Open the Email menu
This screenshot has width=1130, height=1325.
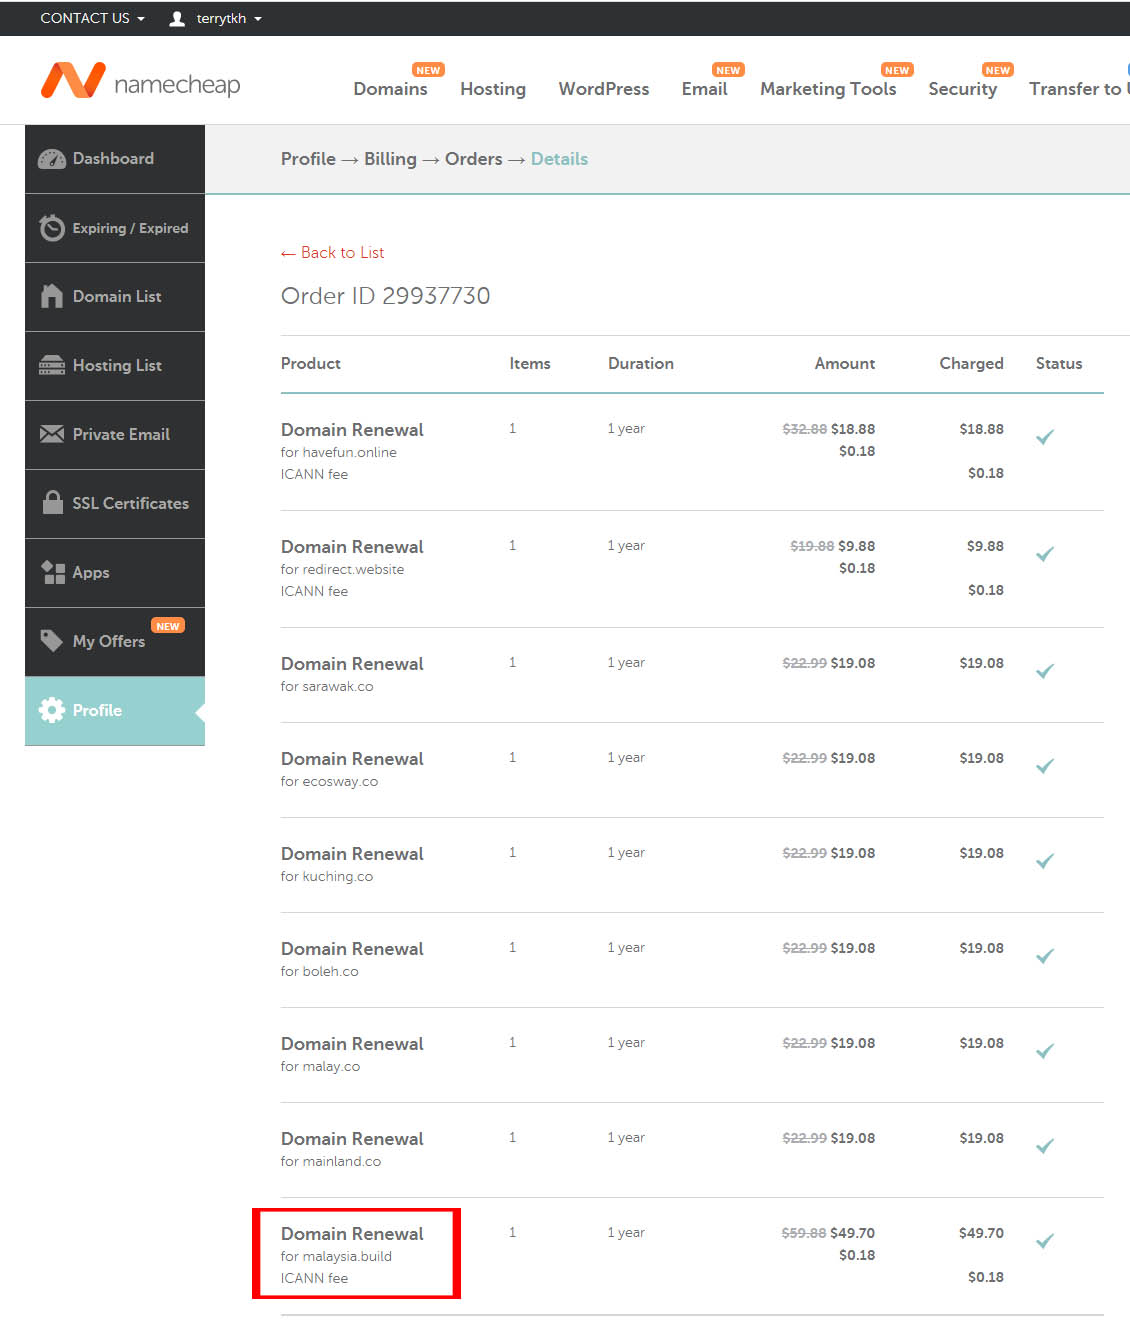coord(704,89)
